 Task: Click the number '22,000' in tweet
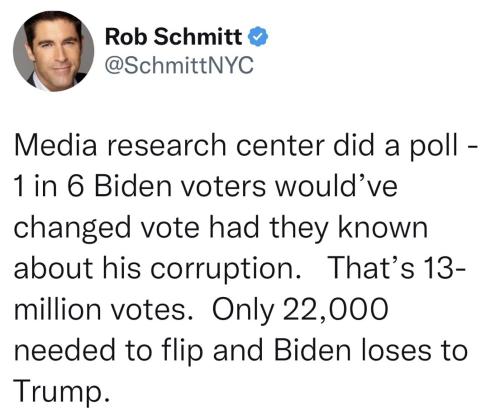click(335, 310)
